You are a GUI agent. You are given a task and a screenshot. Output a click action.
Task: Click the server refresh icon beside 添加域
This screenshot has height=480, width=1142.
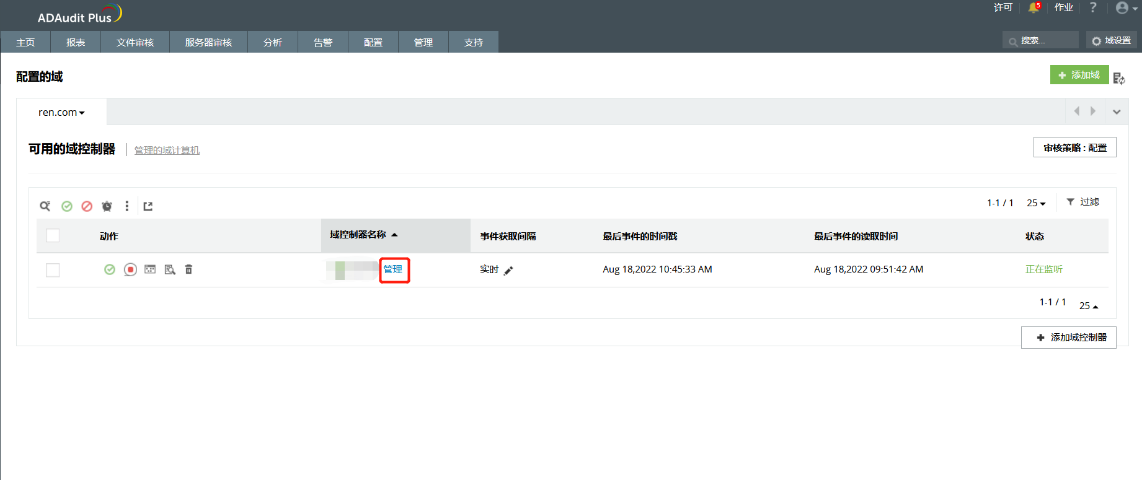tap(1119, 77)
